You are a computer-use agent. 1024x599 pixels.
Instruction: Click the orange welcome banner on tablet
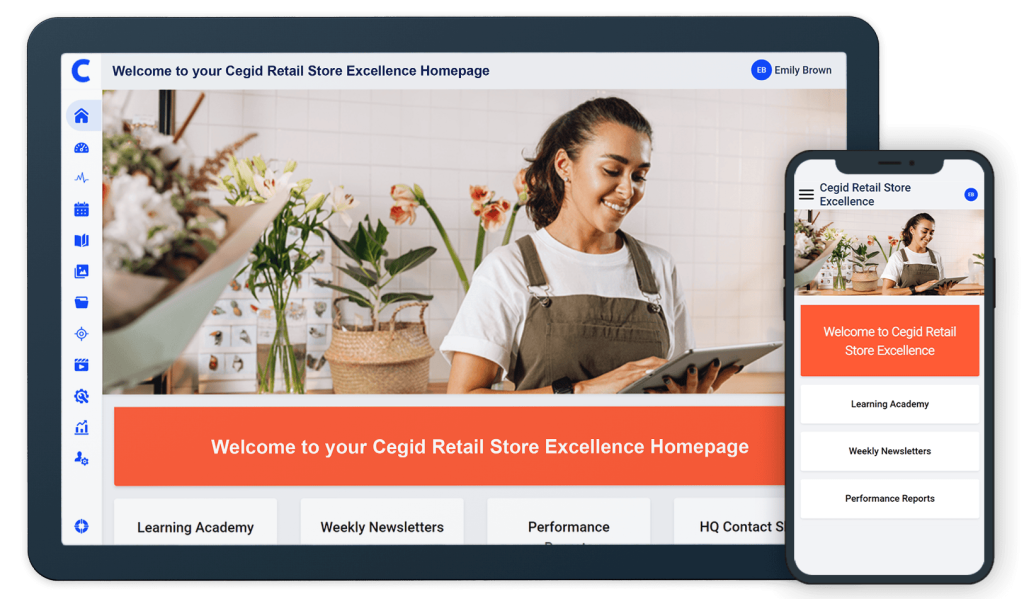450,447
